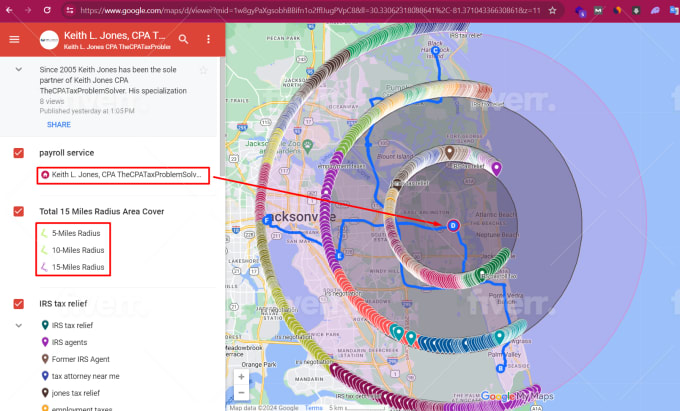Viewport: 680px width, 411px height.
Task: Bookmark page with address bar star
Action: (x=552, y=10)
